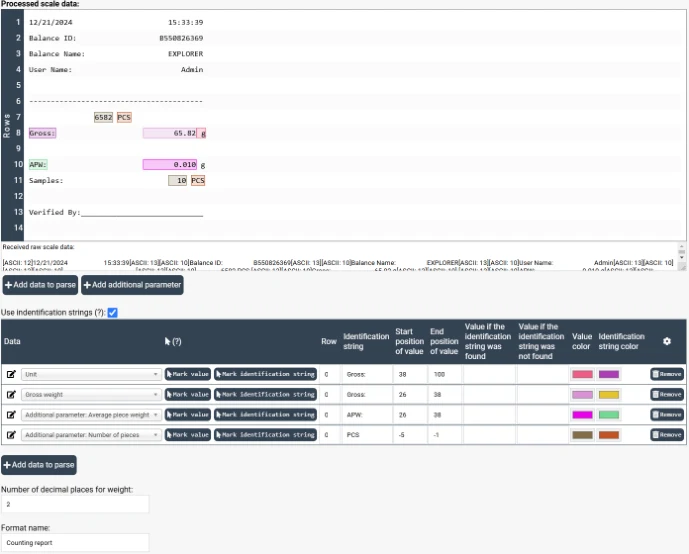Click EXPLORER balance name text
Image resolution: width=689 pixels, height=554 pixels.
click(x=185, y=54)
